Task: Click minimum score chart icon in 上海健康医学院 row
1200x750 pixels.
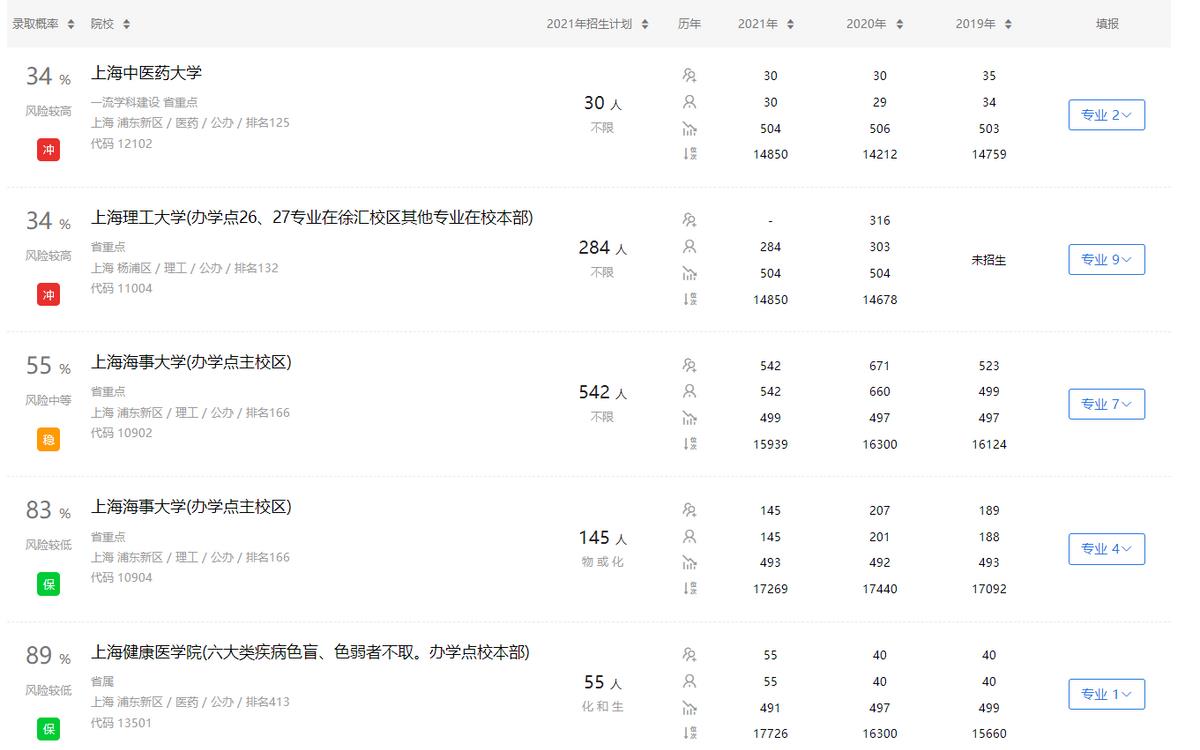Action: point(689,708)
